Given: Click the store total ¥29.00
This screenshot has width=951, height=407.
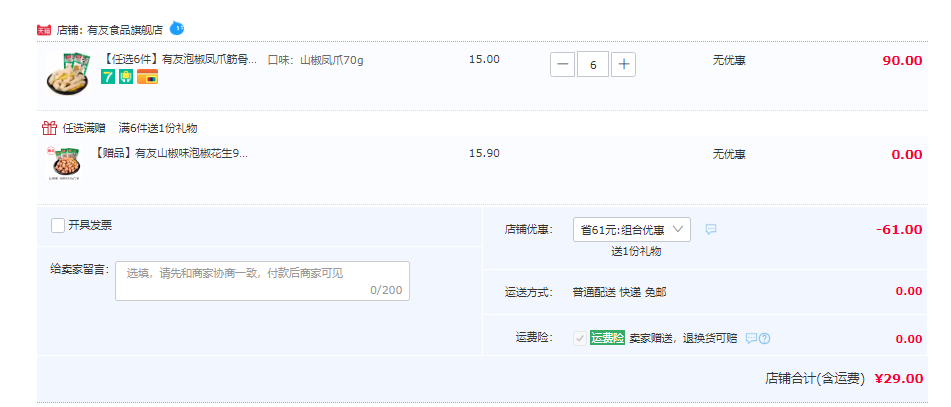Looking at the screenshot, I should (899, 378).
